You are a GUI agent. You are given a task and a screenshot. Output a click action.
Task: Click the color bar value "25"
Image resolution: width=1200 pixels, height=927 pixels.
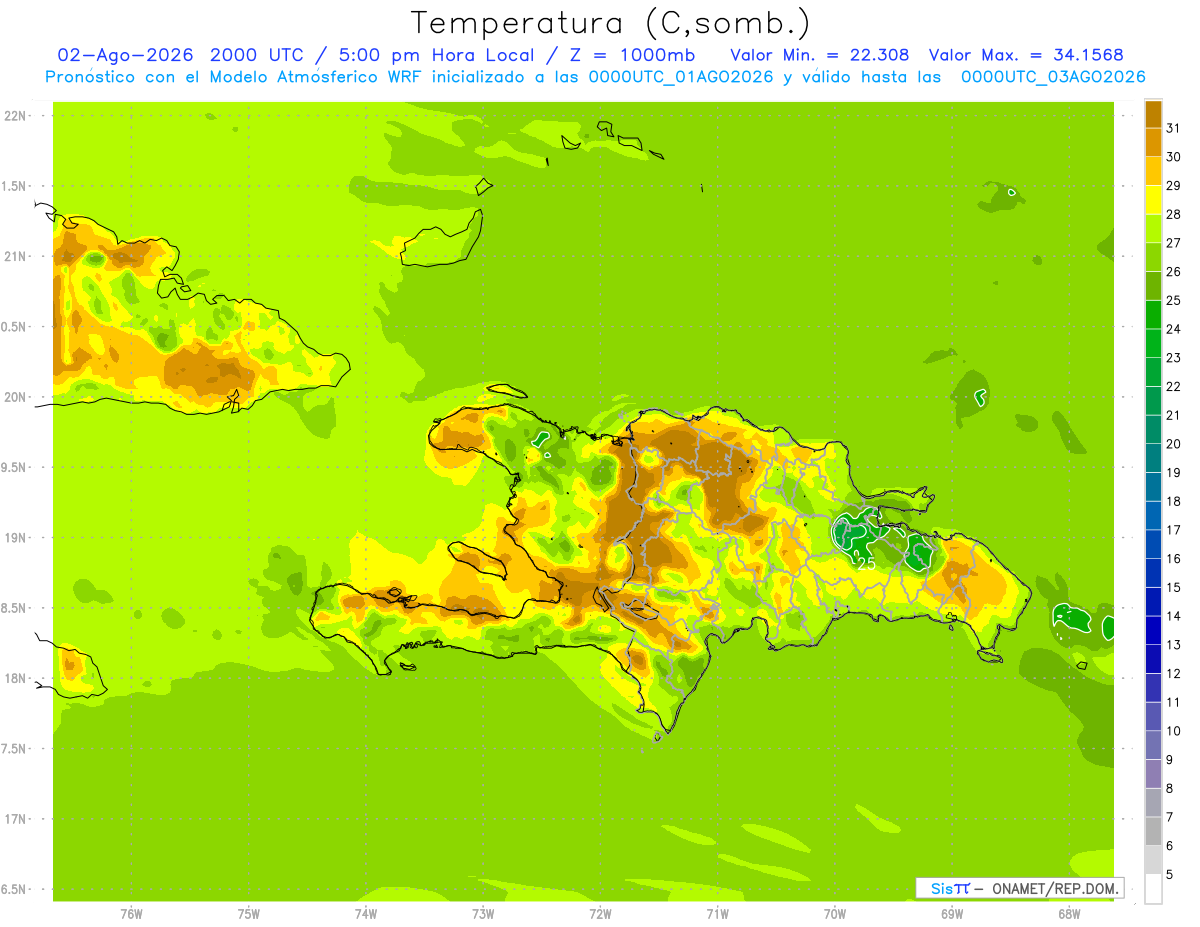click(1173, 300)
